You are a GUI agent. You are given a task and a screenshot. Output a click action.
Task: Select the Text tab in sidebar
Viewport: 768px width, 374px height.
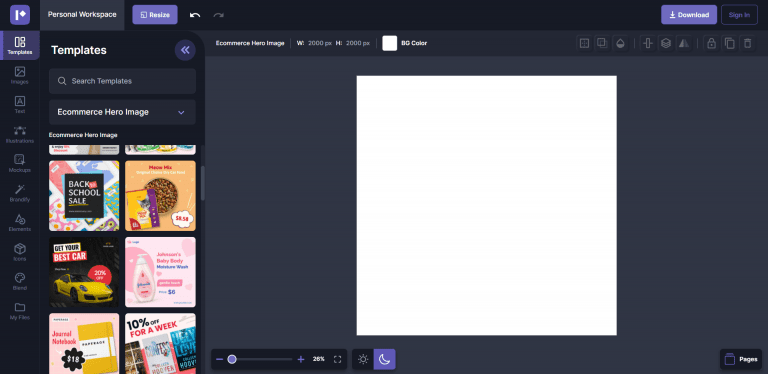pyautogui.click(x=20, y=105)
